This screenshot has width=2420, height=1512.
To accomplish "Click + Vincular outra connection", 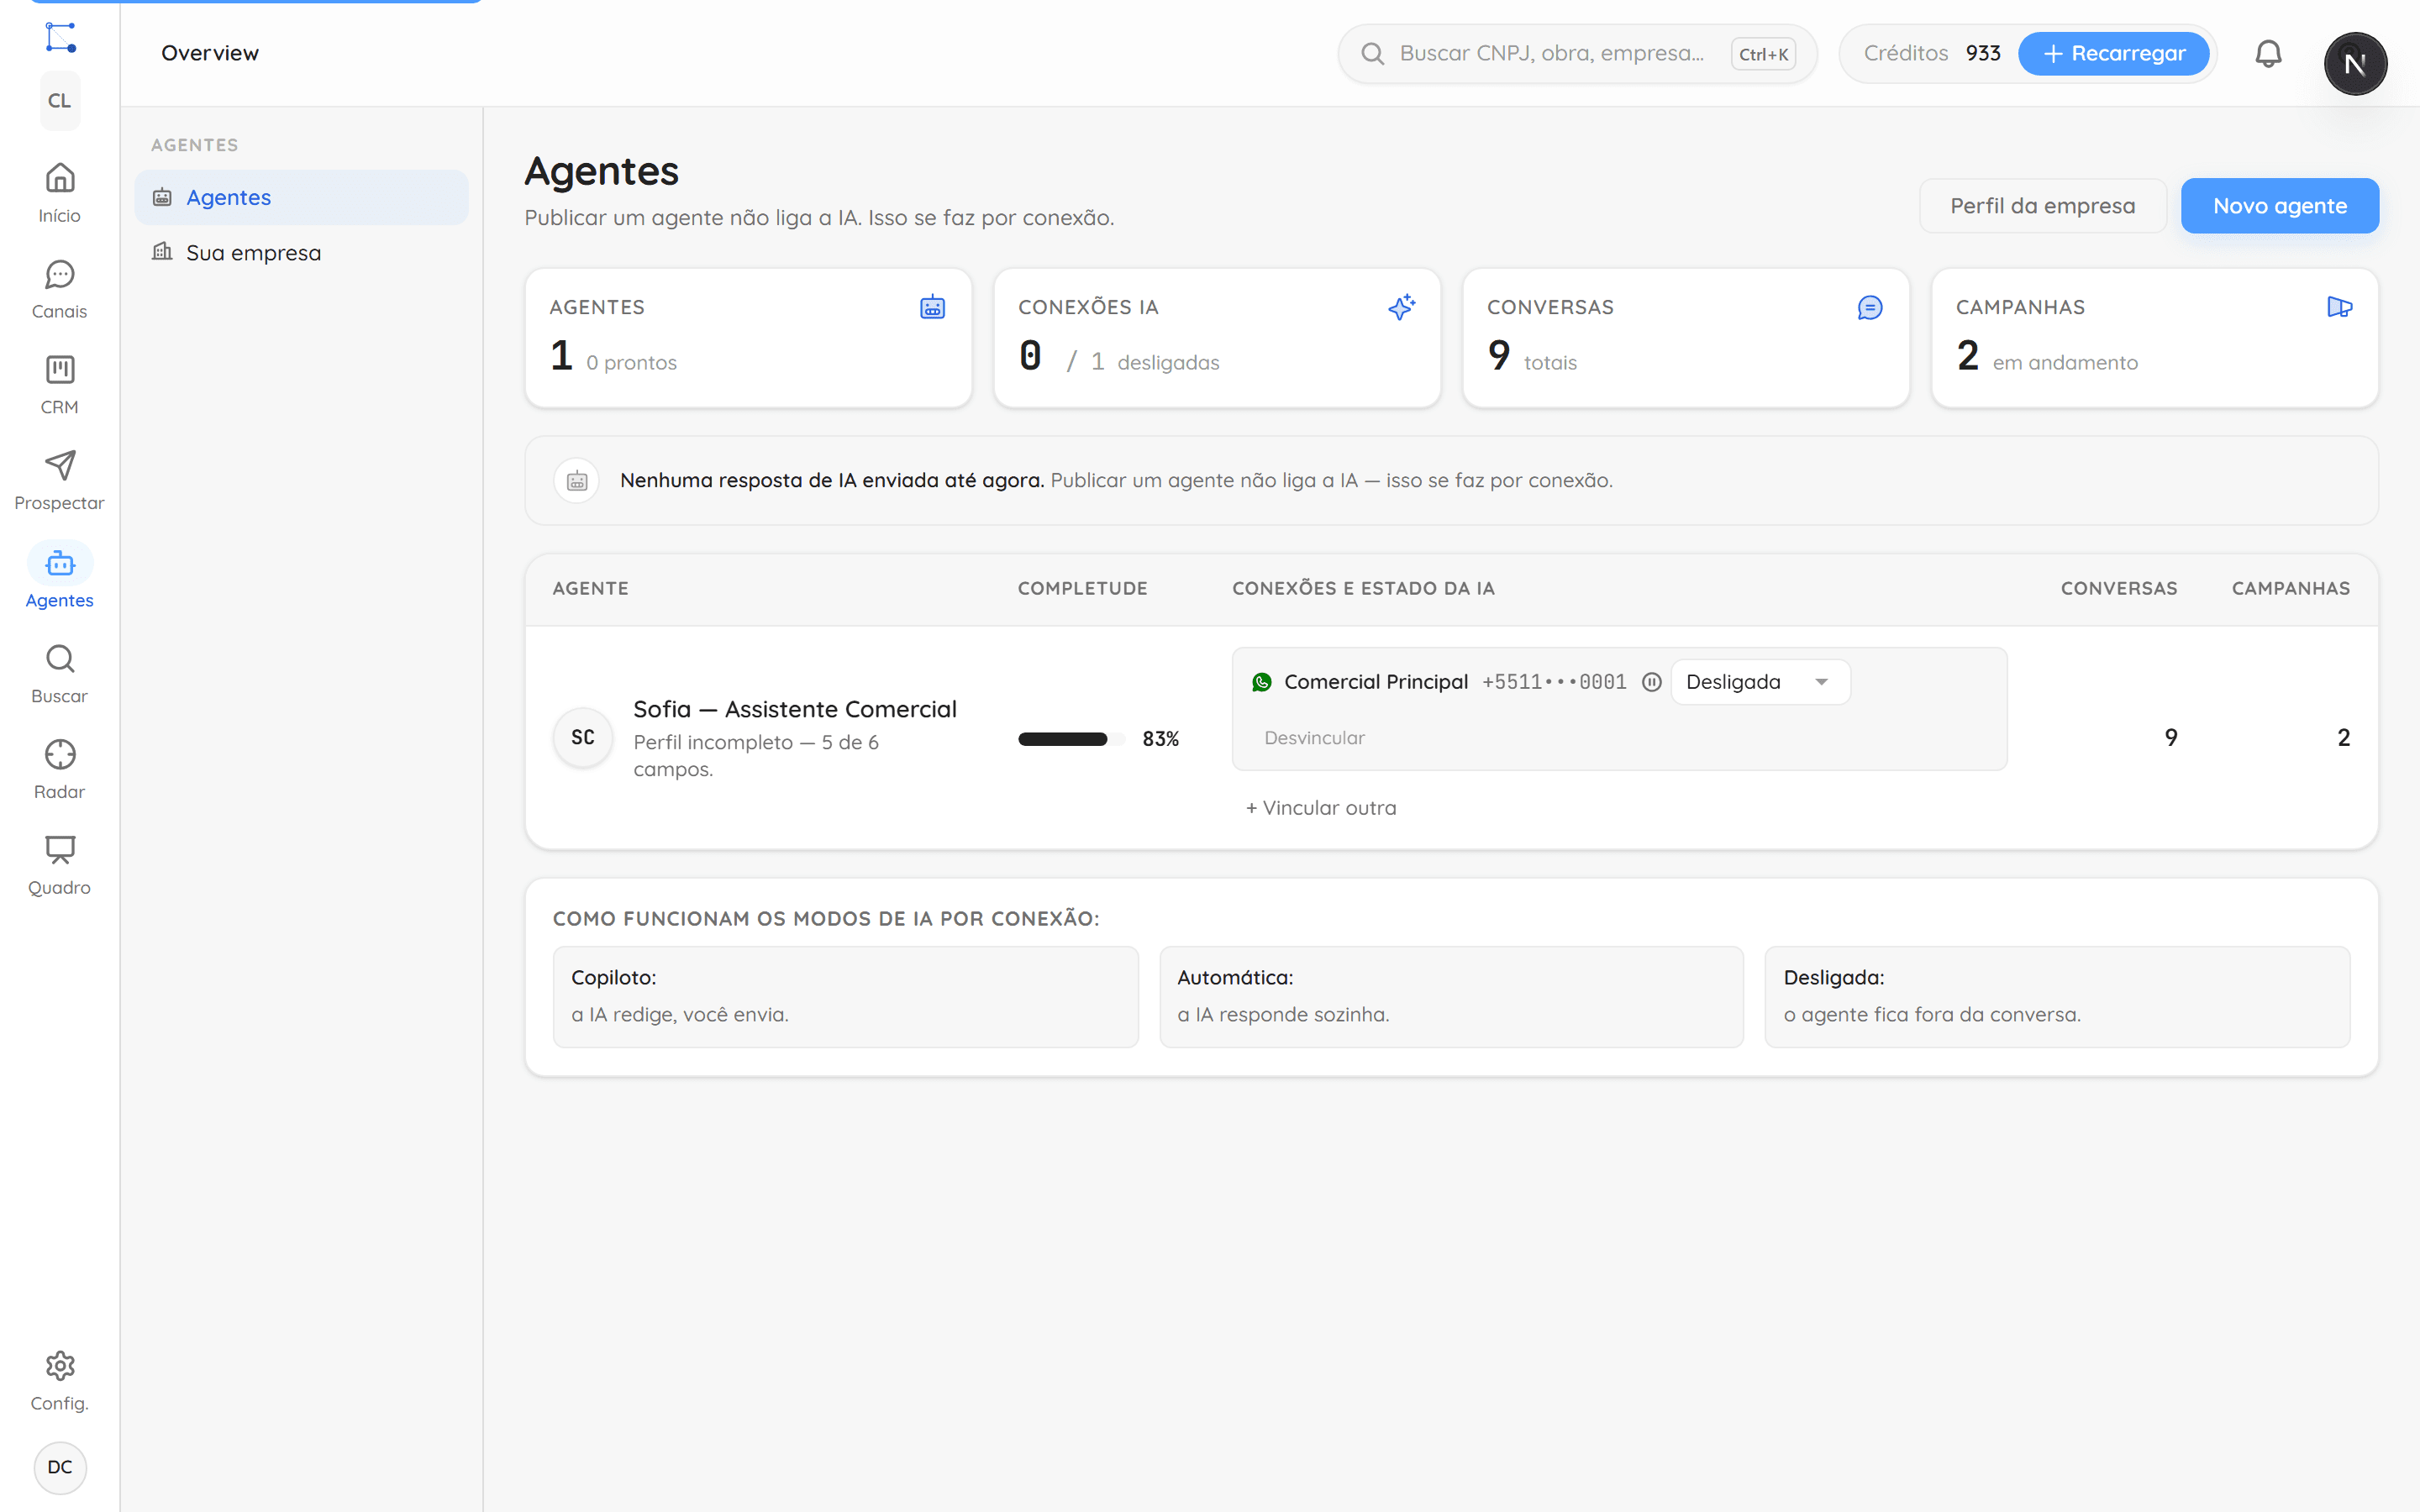I will (x=1320, y=808).
